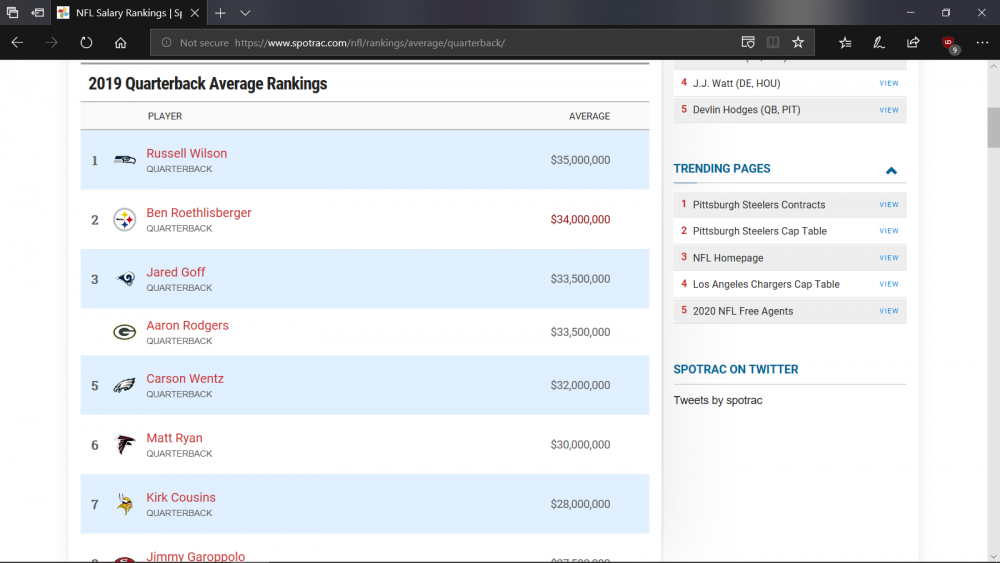Click the address bar URL

370,43
